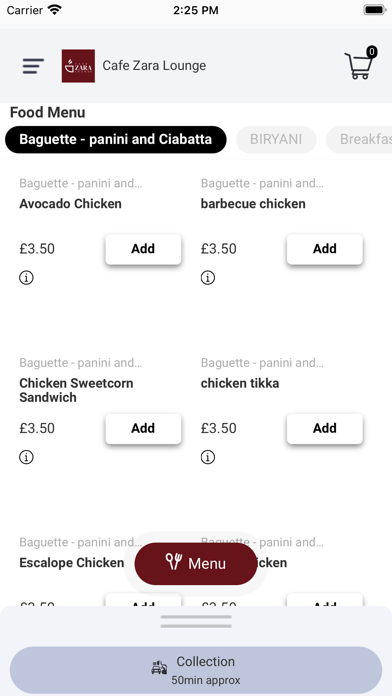Show info for Chicken Sweetcorn Sandwich
392x696 pixels.
[x=26, y=457]
